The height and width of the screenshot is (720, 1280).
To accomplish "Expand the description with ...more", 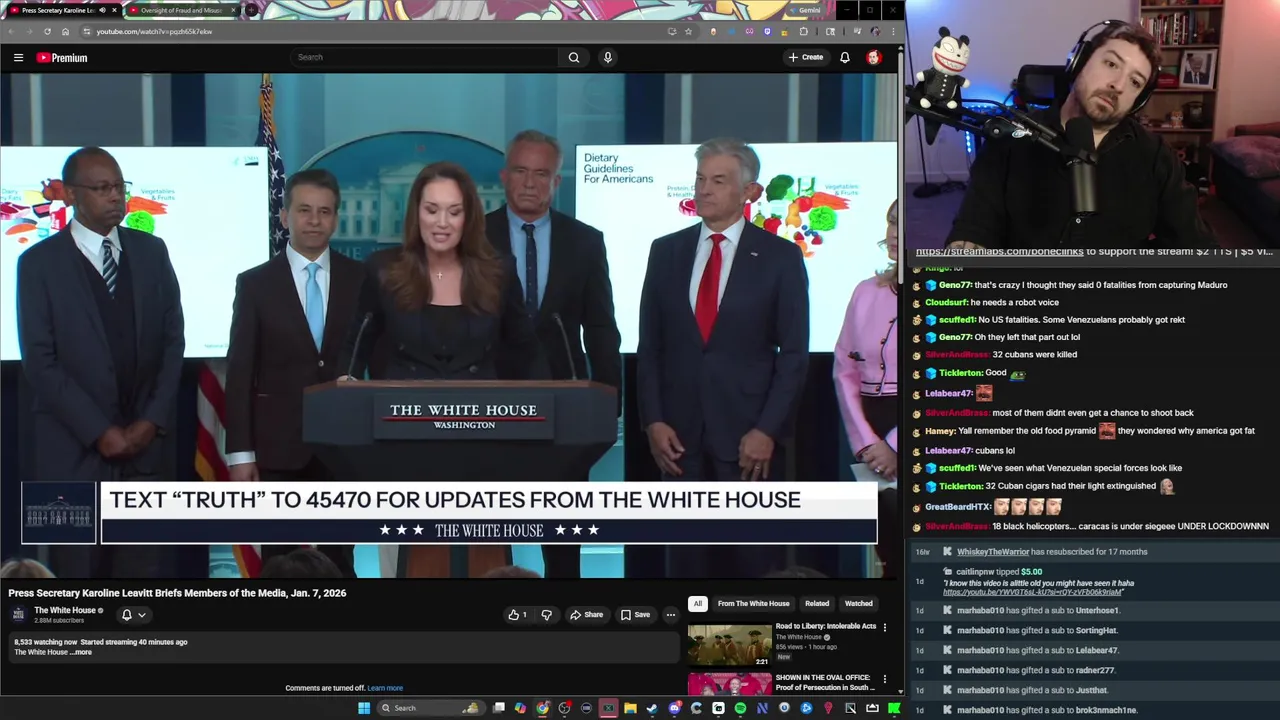I will pyautogui.click(x=81, y=652).
